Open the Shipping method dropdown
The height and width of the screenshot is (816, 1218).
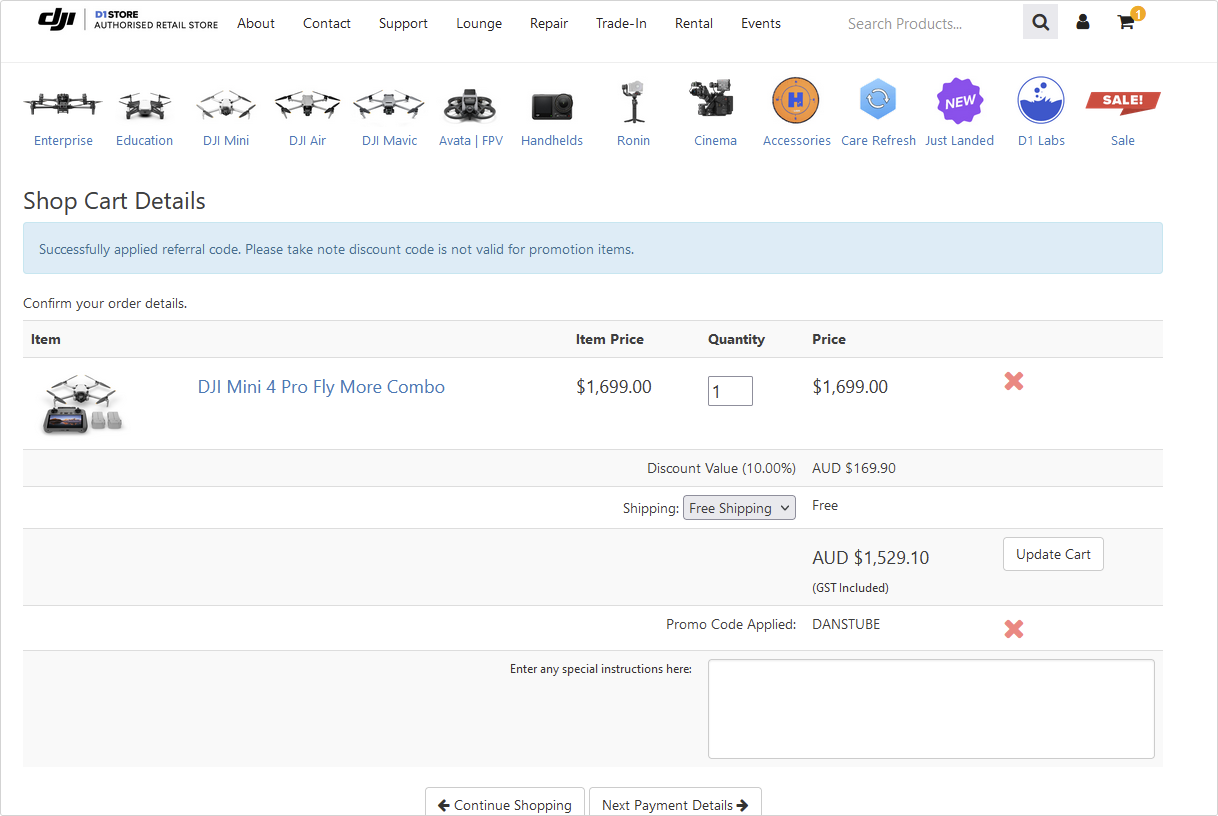(x=739, y=508)
